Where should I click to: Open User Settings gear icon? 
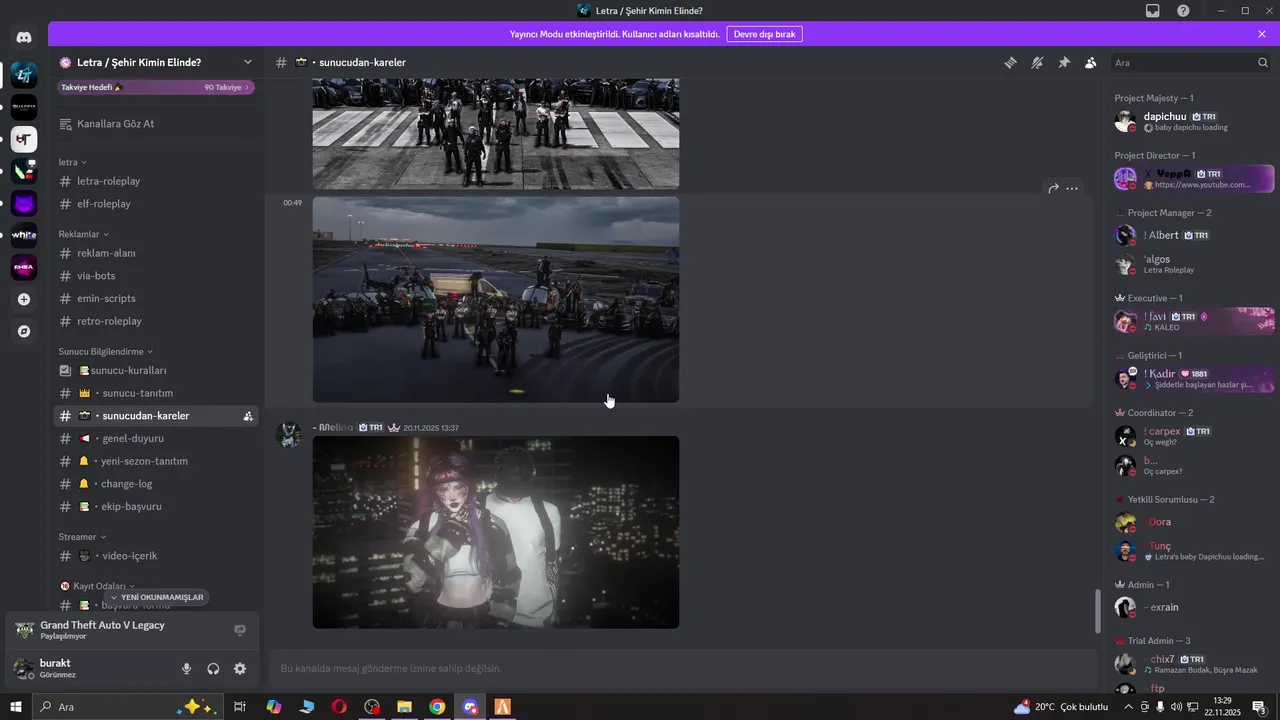pos(240,669)
